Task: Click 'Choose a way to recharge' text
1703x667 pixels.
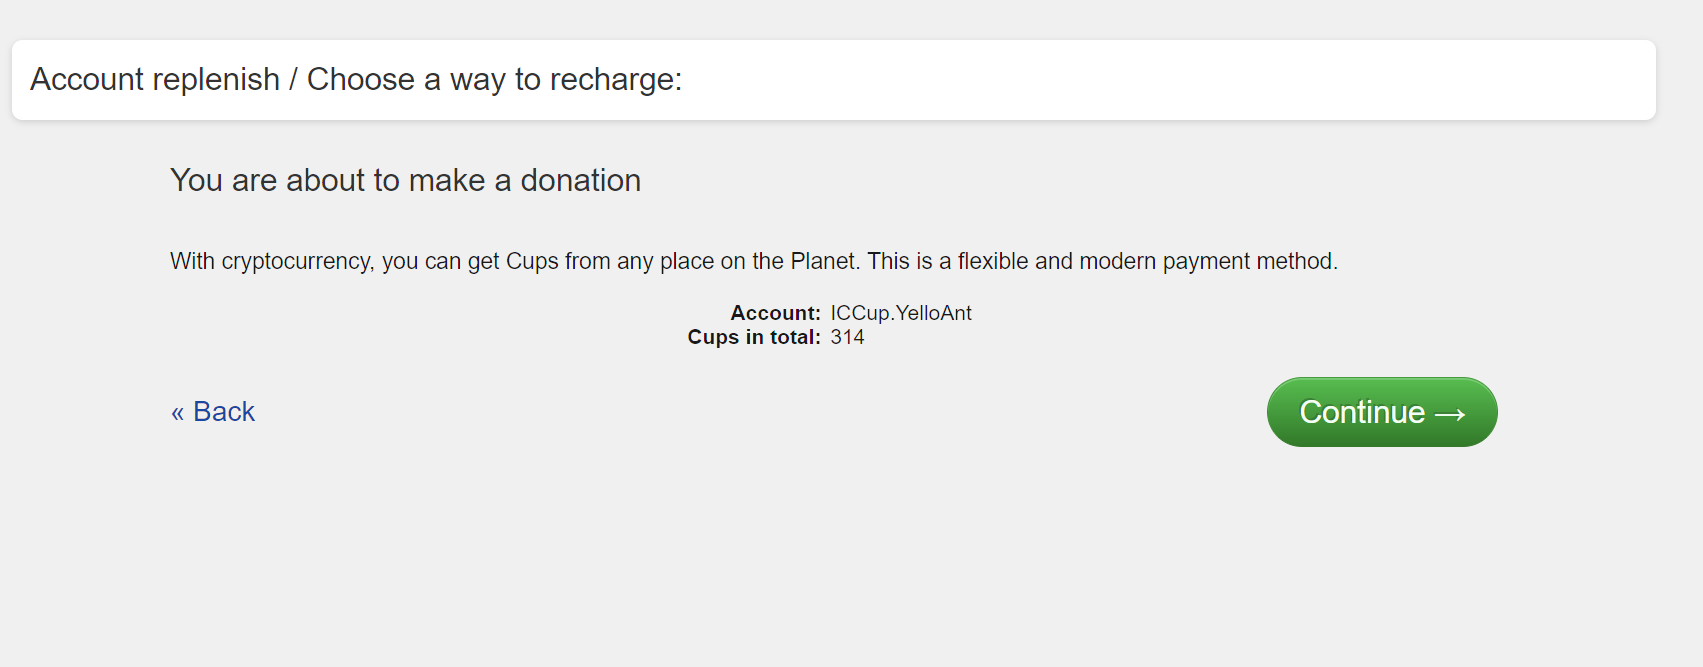Action: 494,79
